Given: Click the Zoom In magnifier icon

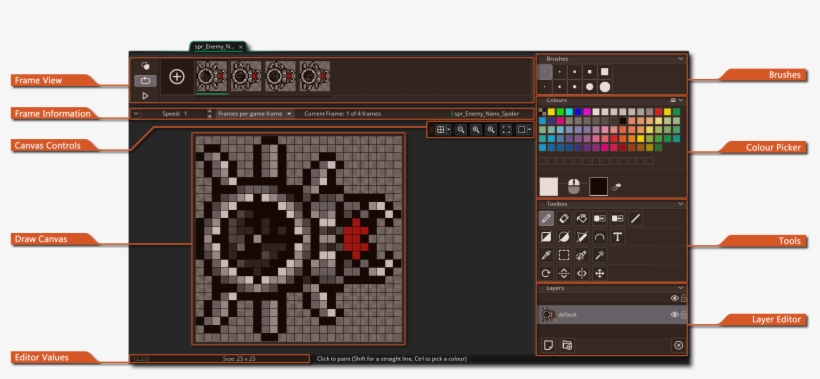Looking at the screenshot, I should coord(491,130).
